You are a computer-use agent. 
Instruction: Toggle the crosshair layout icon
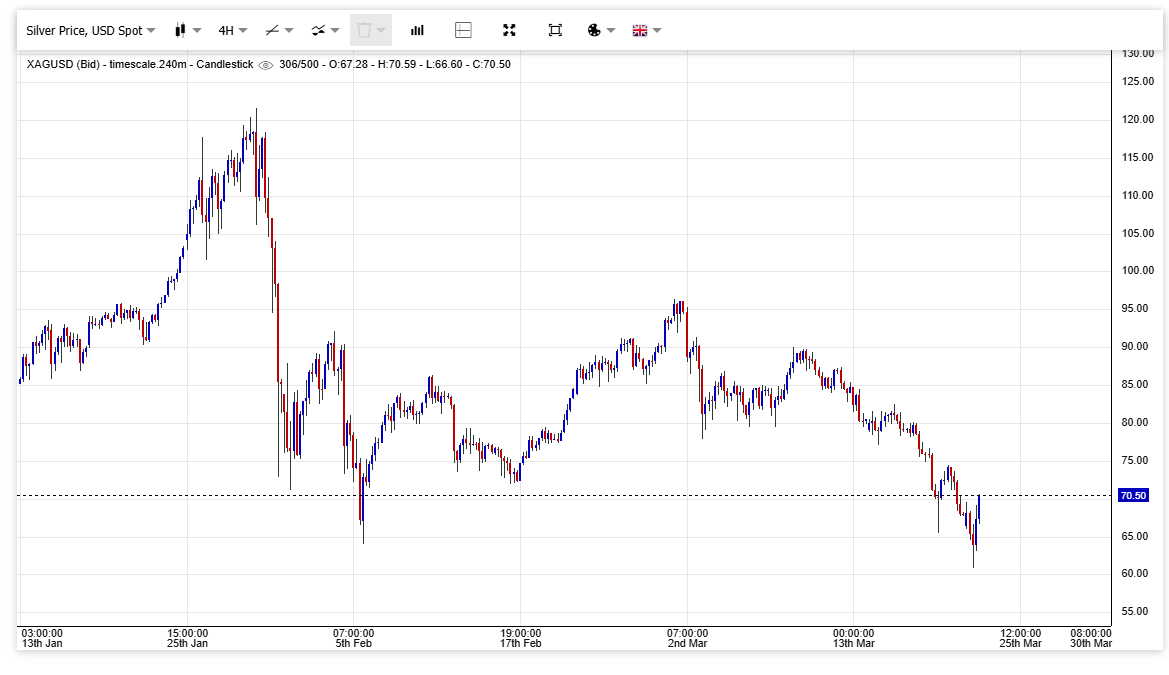click(x=463, y=30)
